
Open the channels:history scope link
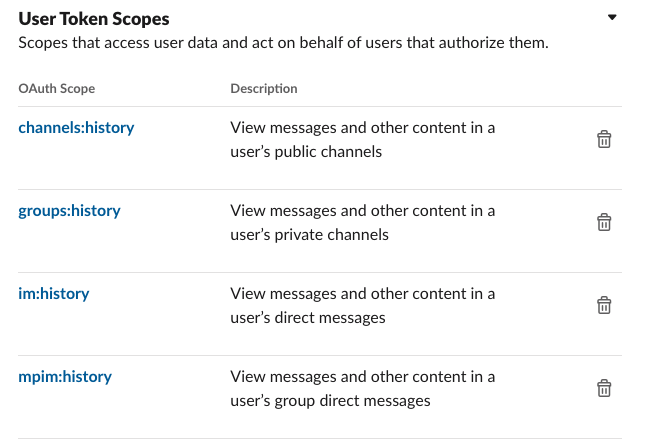pyautogui.click(x=76, y=128)
